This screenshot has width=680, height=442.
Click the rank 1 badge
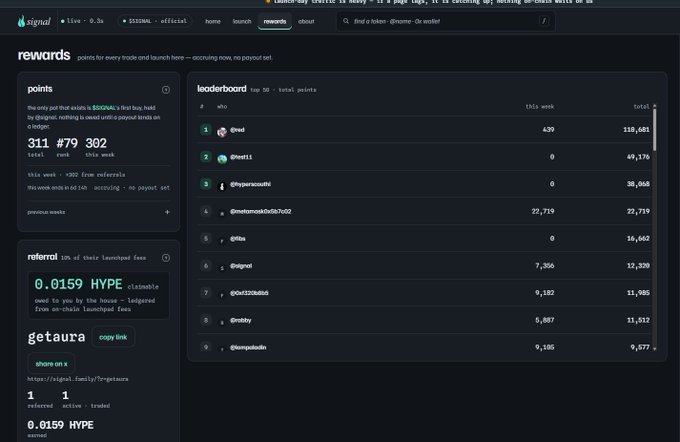click(206, 129)
